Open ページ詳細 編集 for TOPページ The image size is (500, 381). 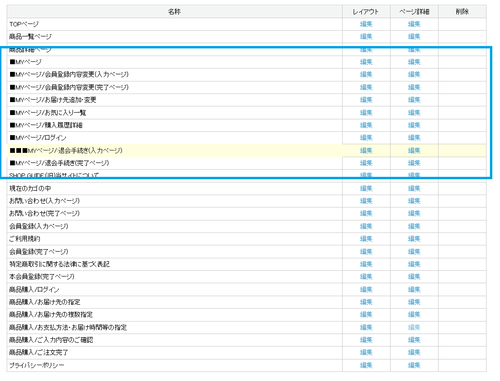tap(414, 24)
